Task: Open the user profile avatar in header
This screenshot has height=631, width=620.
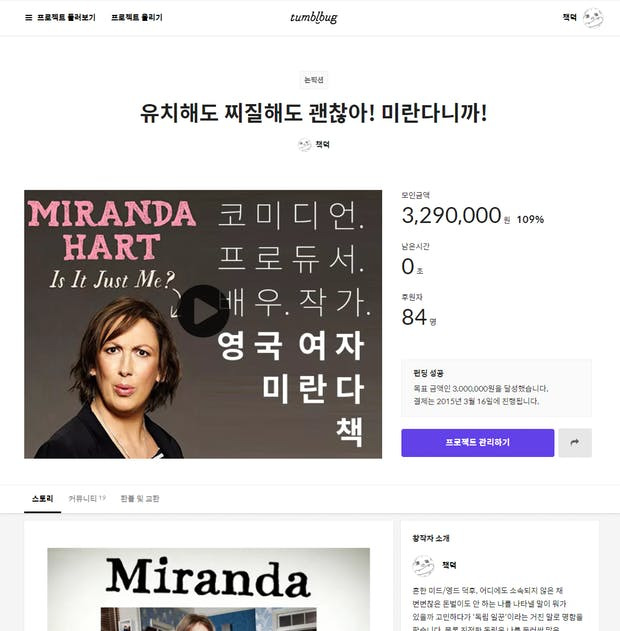Action: pyautogui.click(x=593, y=18)
